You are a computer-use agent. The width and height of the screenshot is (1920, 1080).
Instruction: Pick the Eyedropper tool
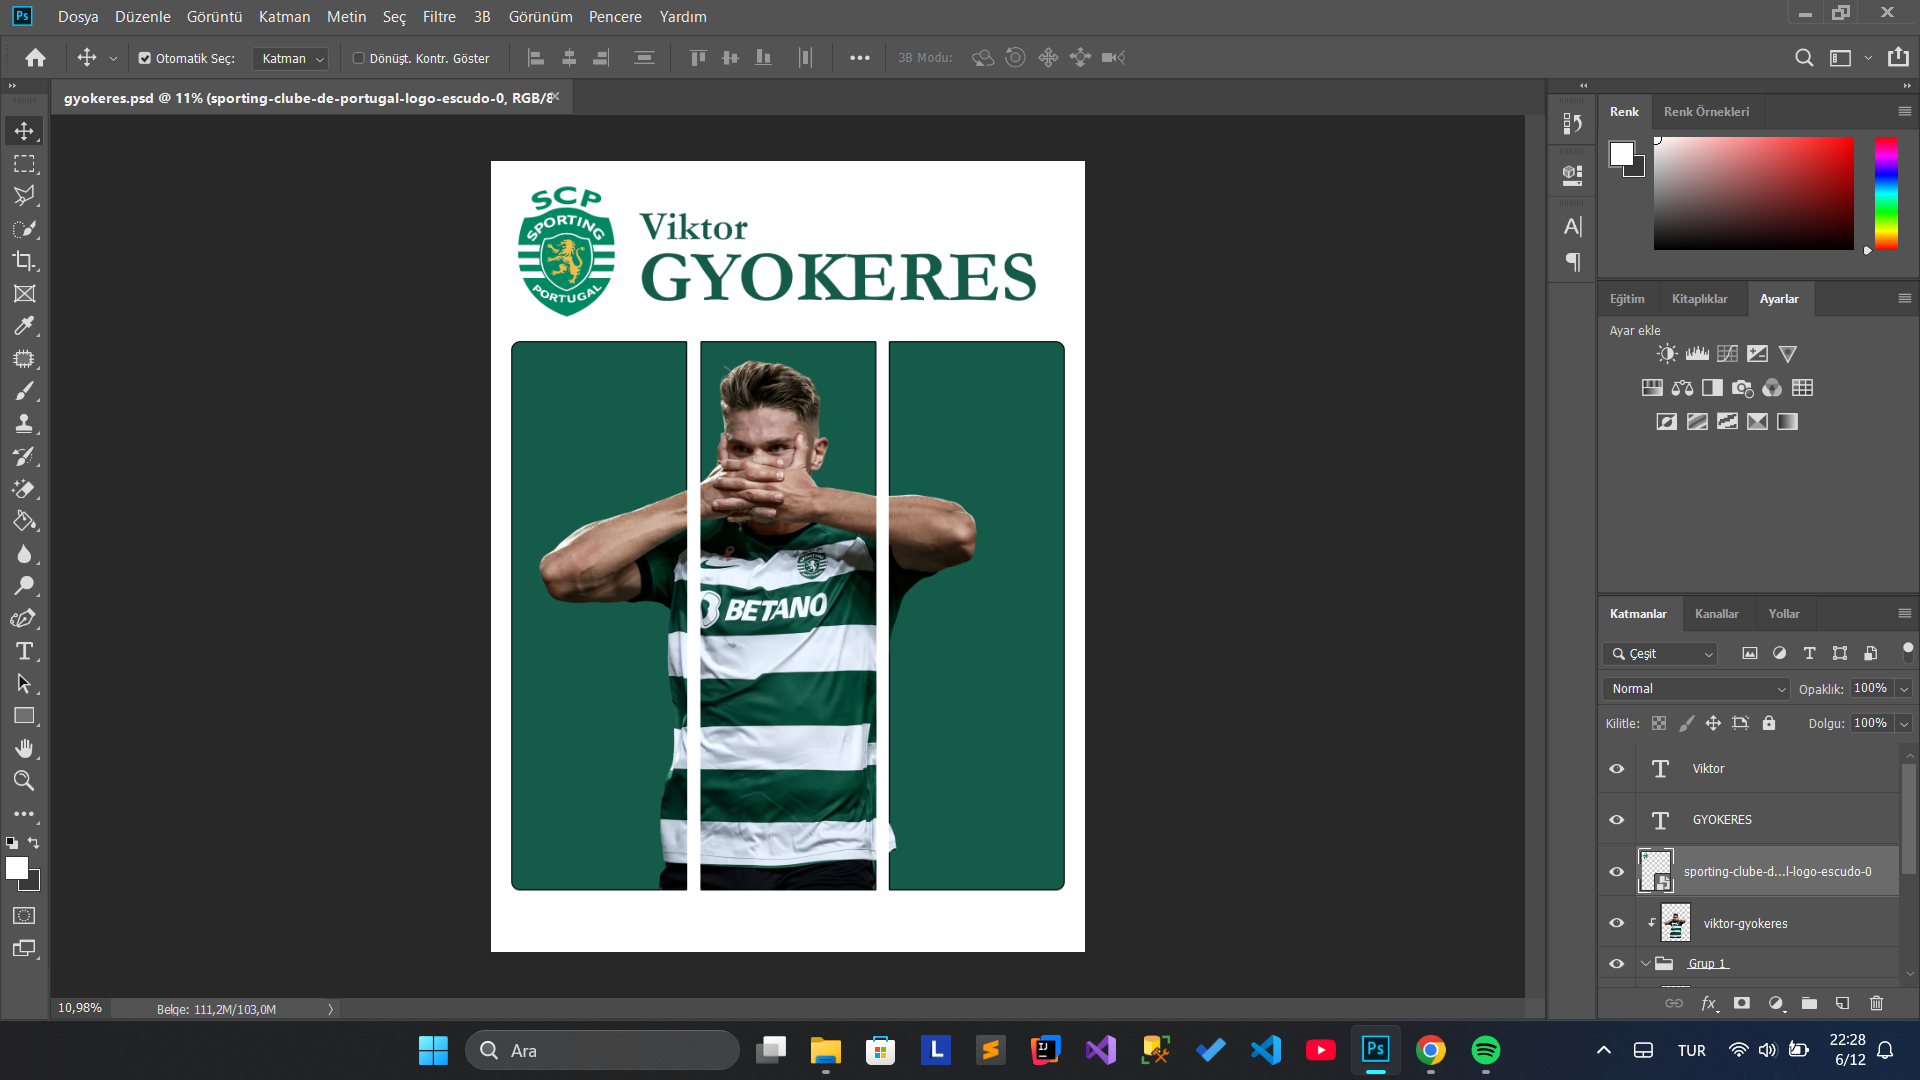[x=24, y=326]
